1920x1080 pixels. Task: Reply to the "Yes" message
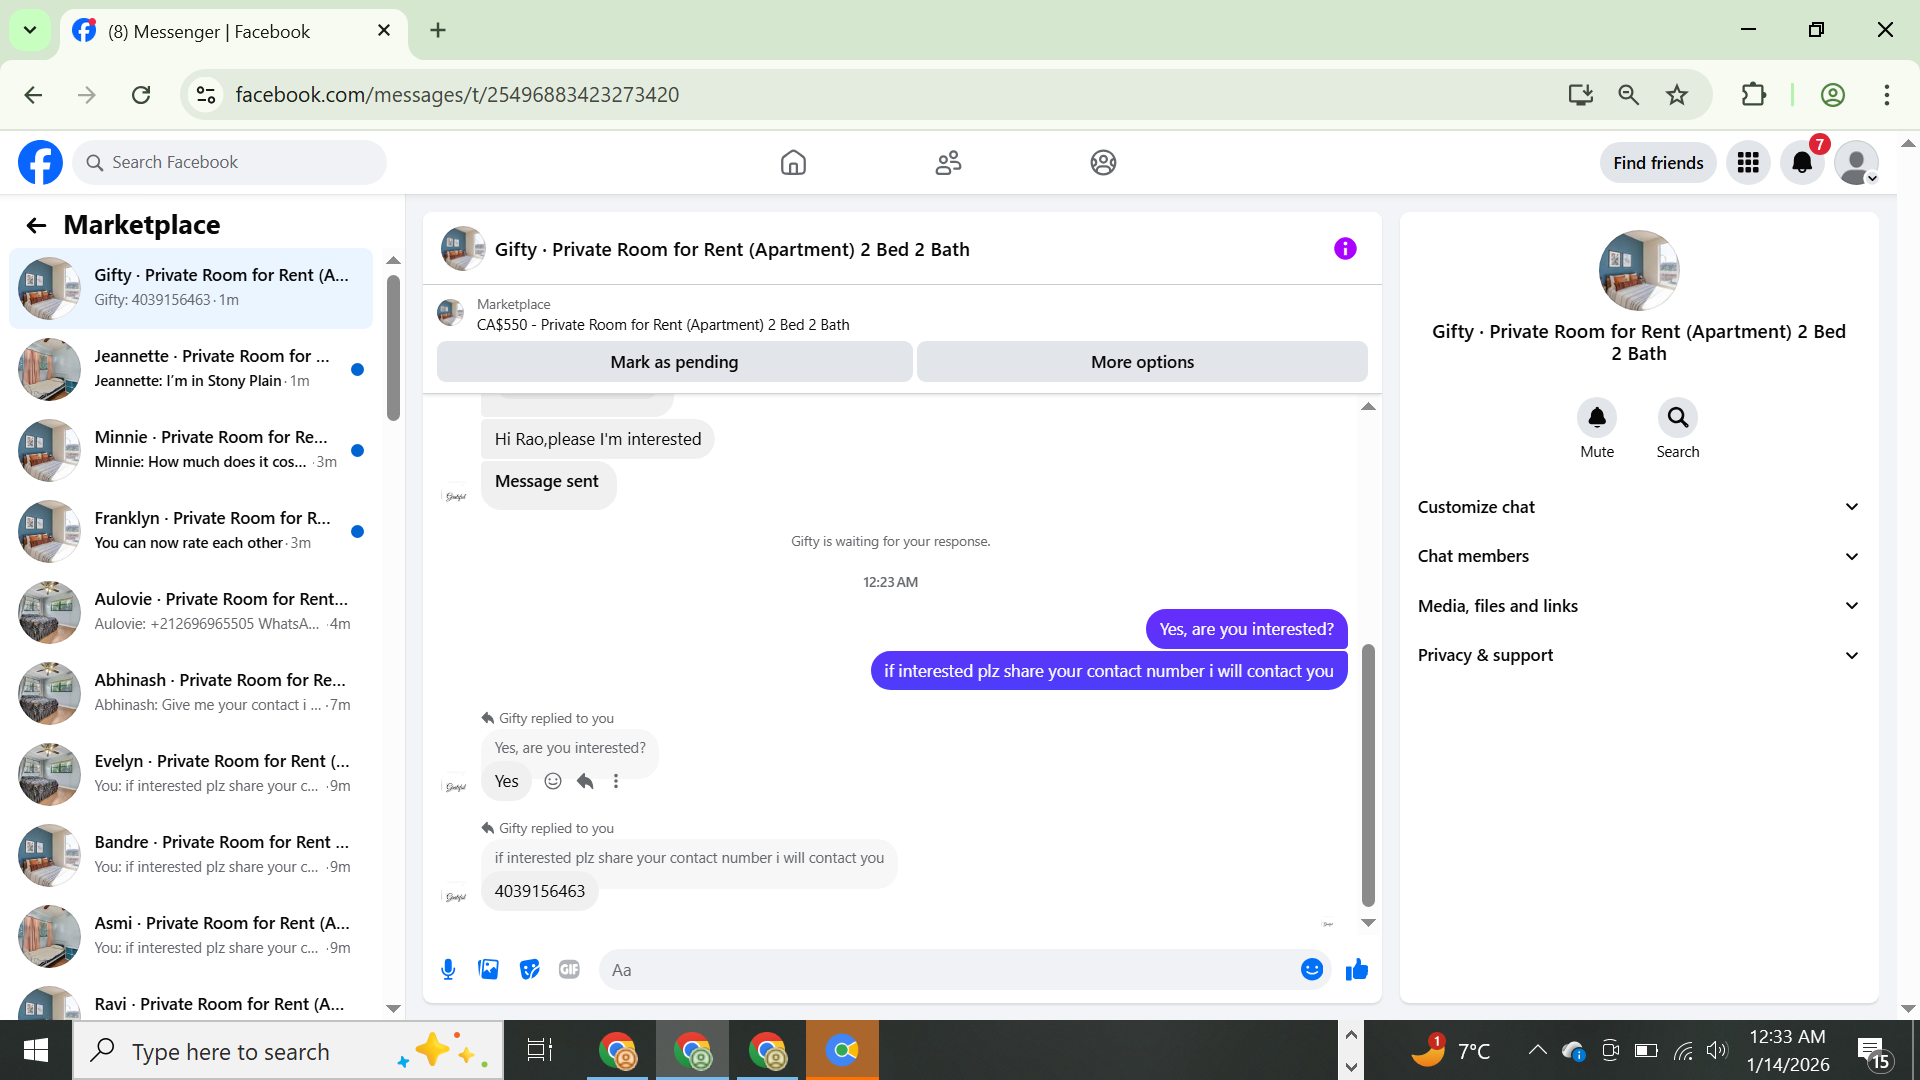point(585,781)
